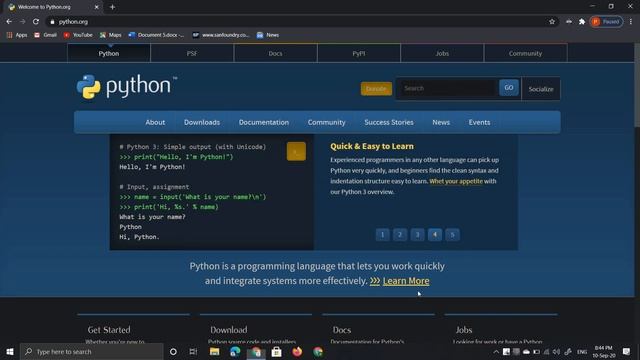
Task: Focus the site Search field
Action: pyautogui.click(x=448, y=88)
